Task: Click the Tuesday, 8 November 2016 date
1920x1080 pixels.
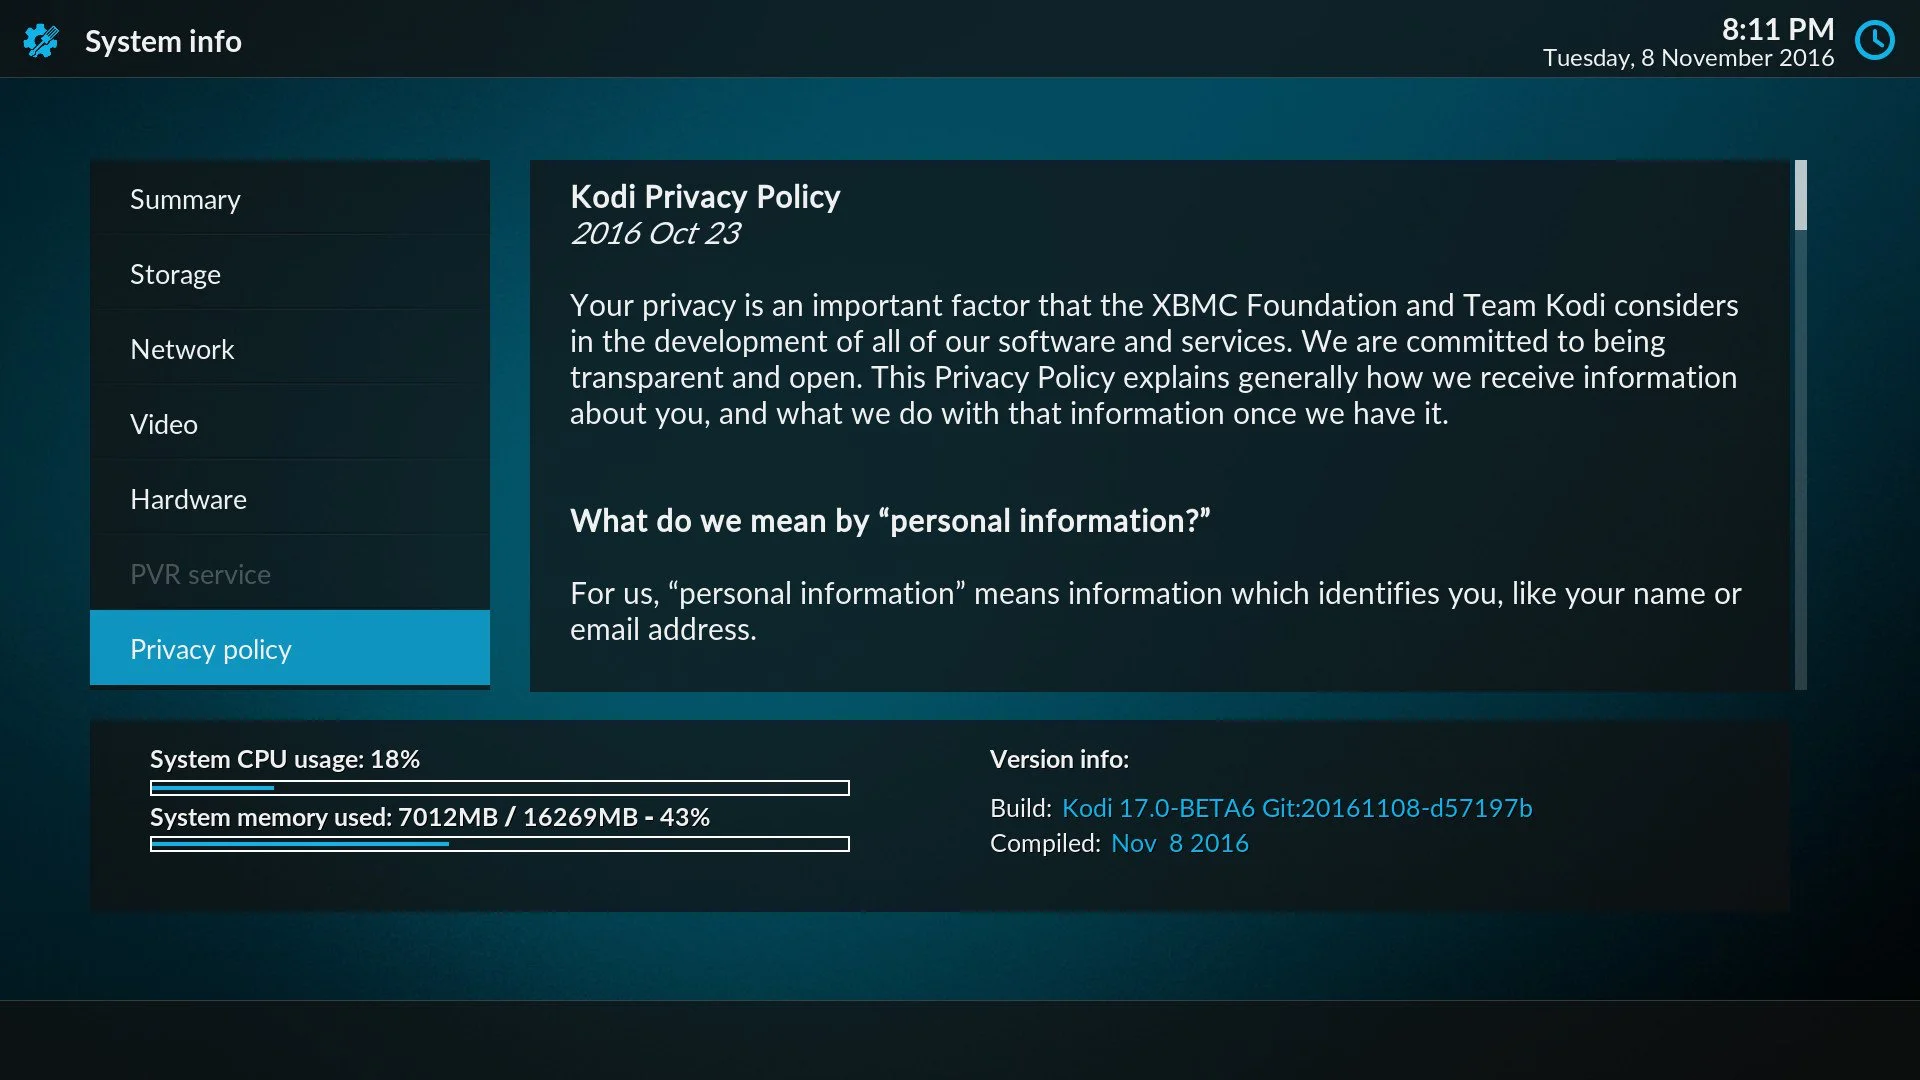Action: 1687,58
